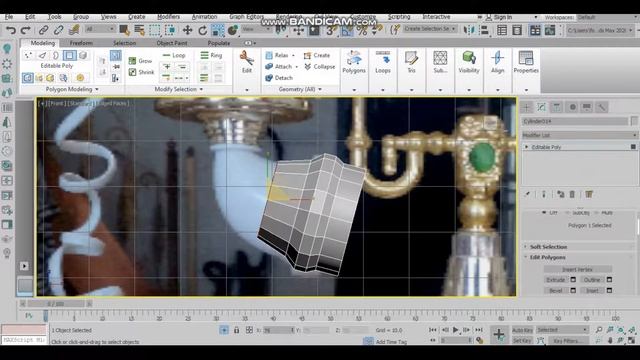
Task: Open the Polygons ribbon panel
Action: (354, 62)
